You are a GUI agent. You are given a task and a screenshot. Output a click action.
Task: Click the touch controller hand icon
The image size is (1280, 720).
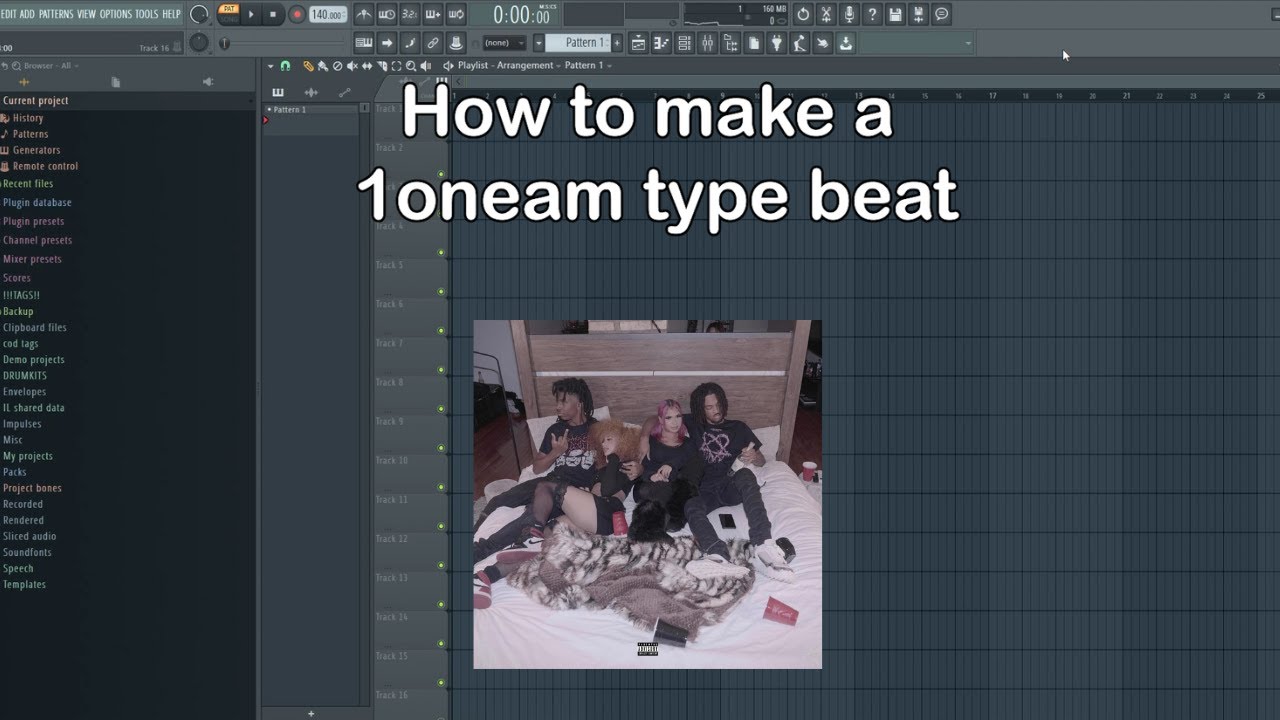point(823,43)
